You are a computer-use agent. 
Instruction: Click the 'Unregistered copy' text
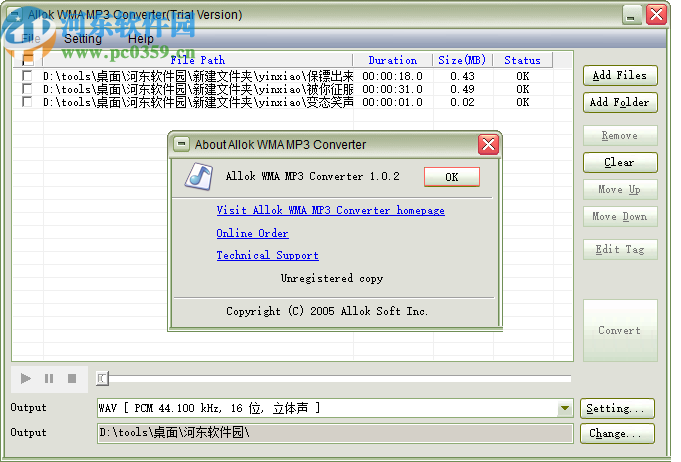[x=332, y=278]
